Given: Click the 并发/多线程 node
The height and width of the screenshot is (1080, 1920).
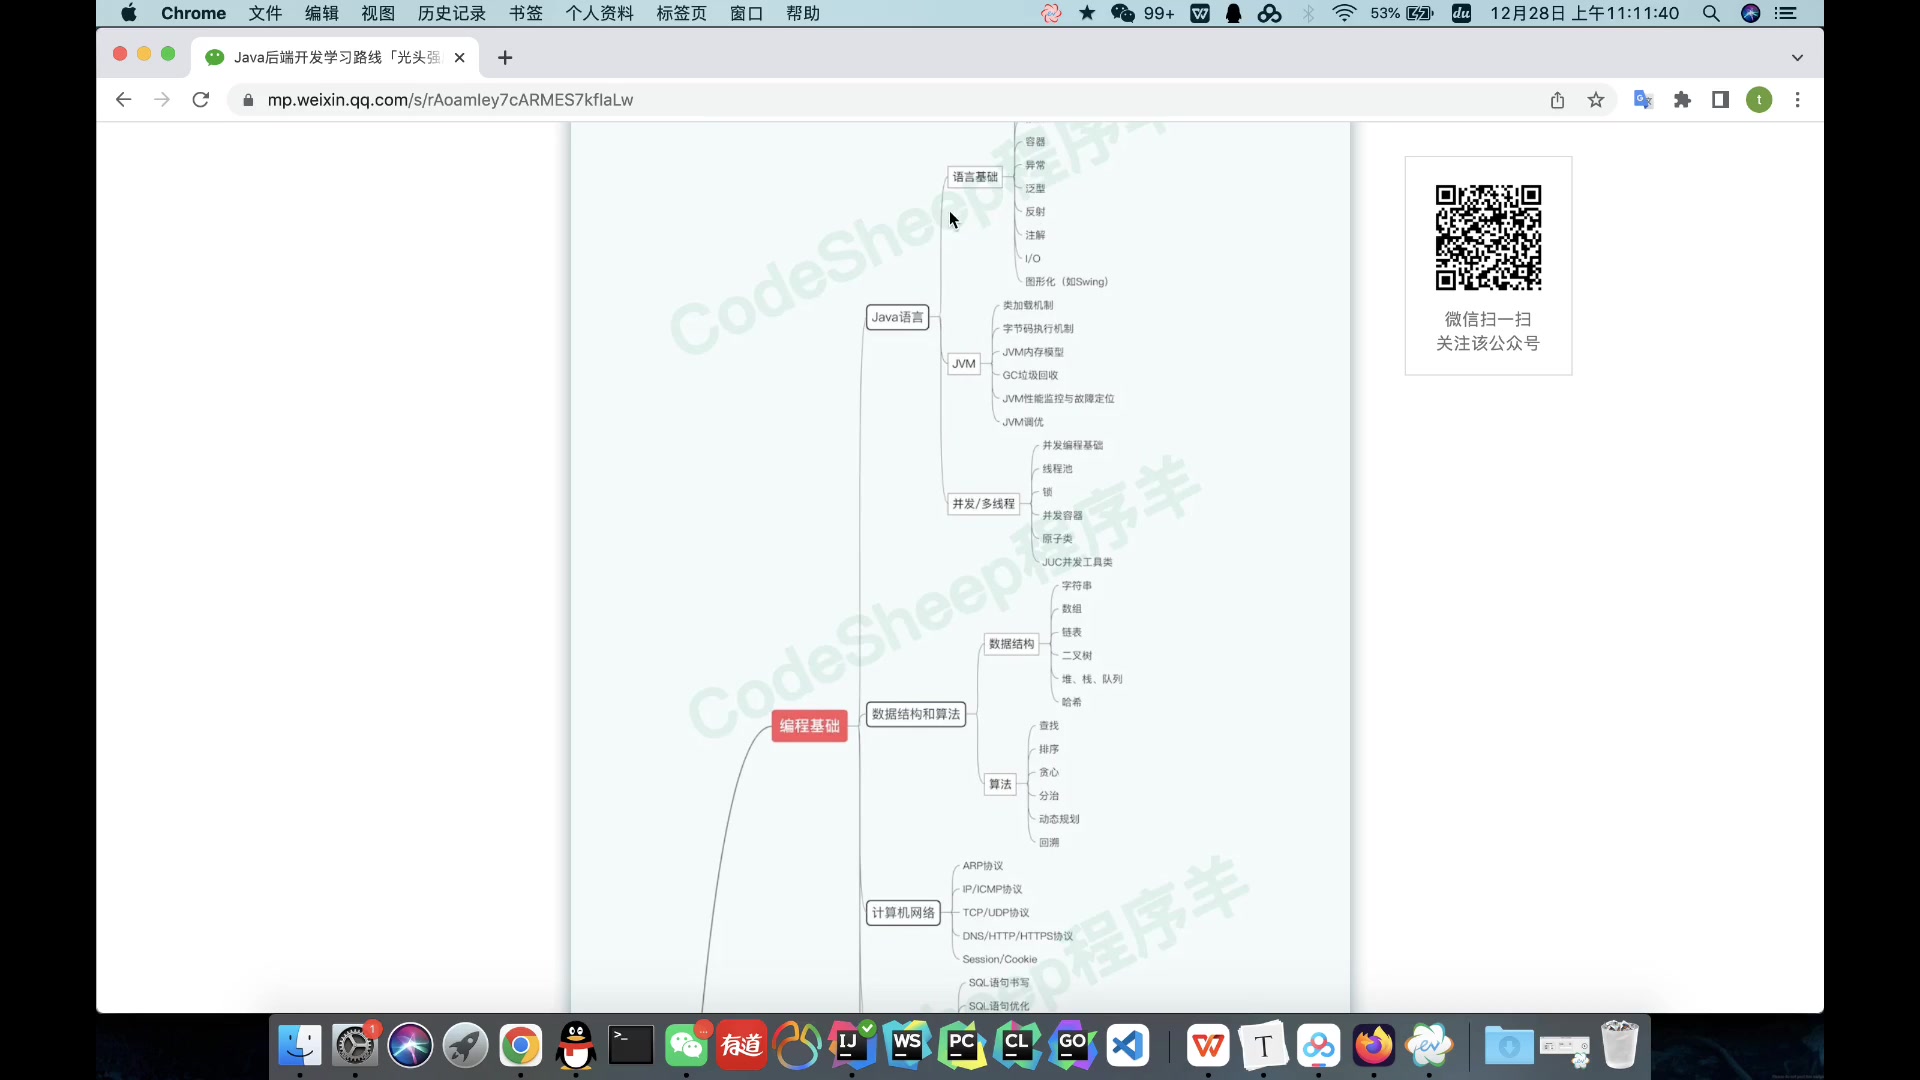Looking at the screenshot, I should click(983, 504).
